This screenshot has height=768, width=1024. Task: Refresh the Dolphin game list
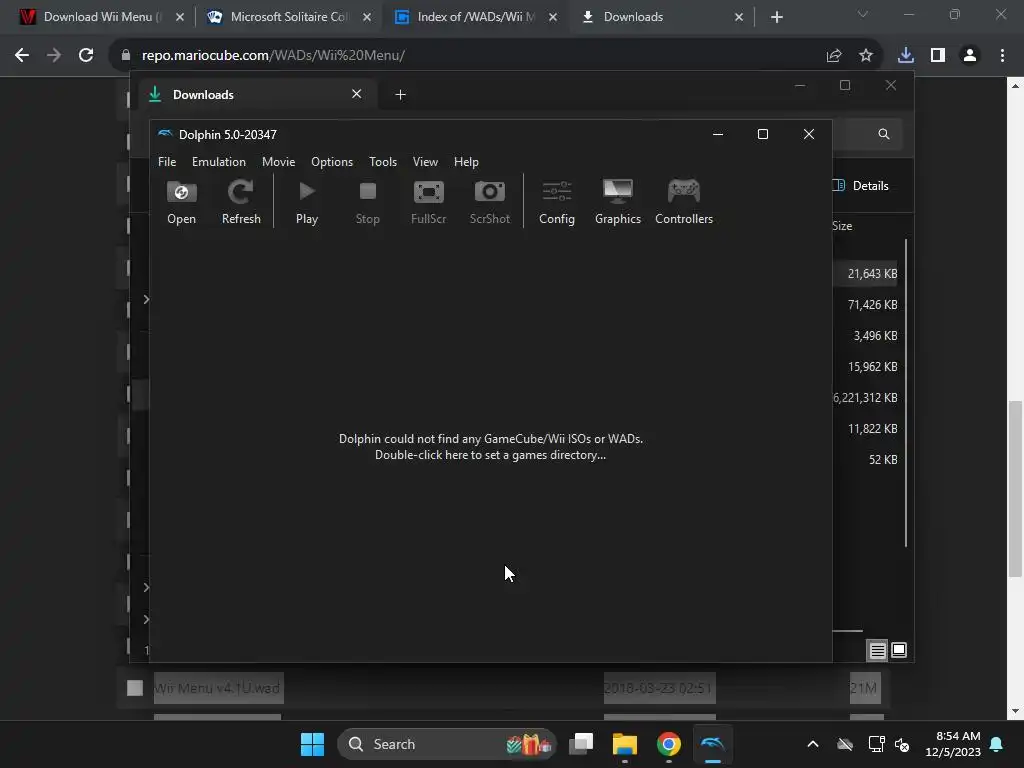coord(241,202)
